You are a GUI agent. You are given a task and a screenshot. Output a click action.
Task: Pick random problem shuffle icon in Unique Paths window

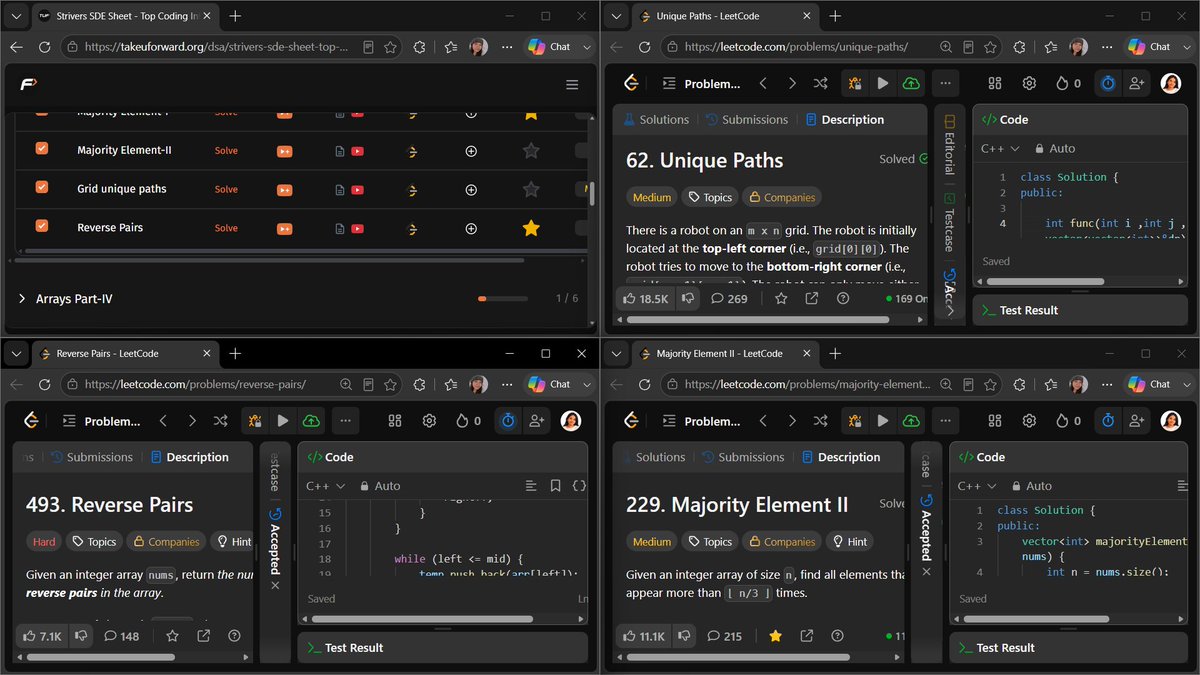pos(821,84)
